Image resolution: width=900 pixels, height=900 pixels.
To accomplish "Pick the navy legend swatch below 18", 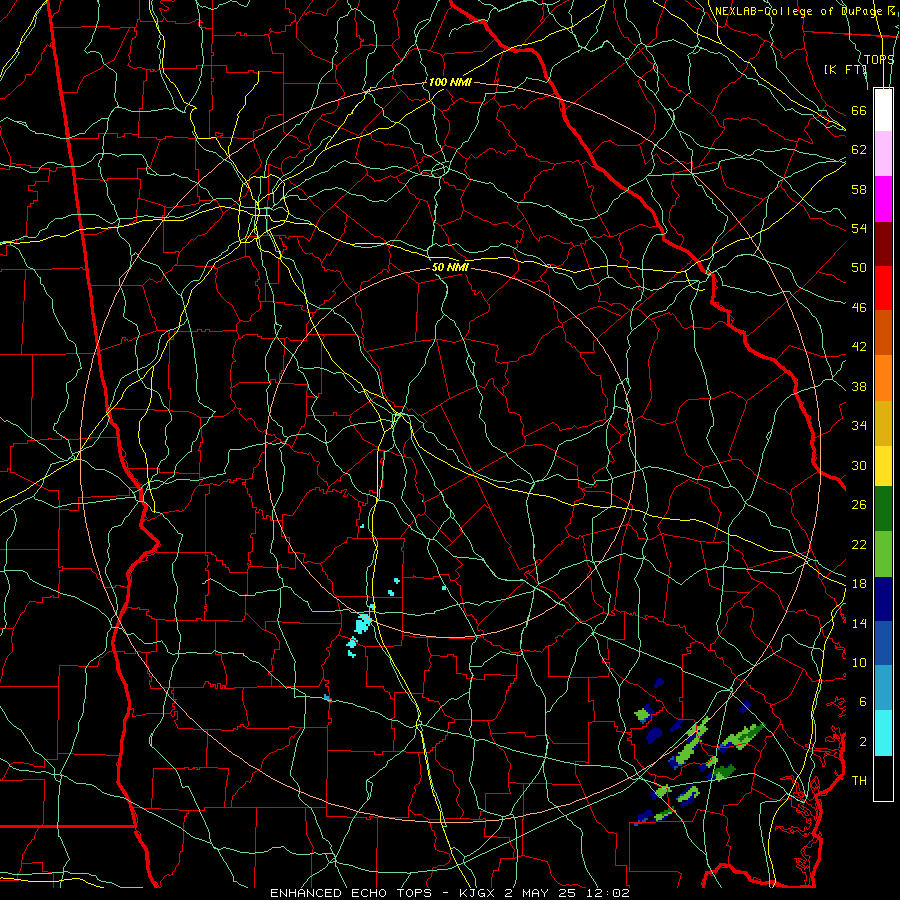I will pyautogui.click(x=883, y=599).
